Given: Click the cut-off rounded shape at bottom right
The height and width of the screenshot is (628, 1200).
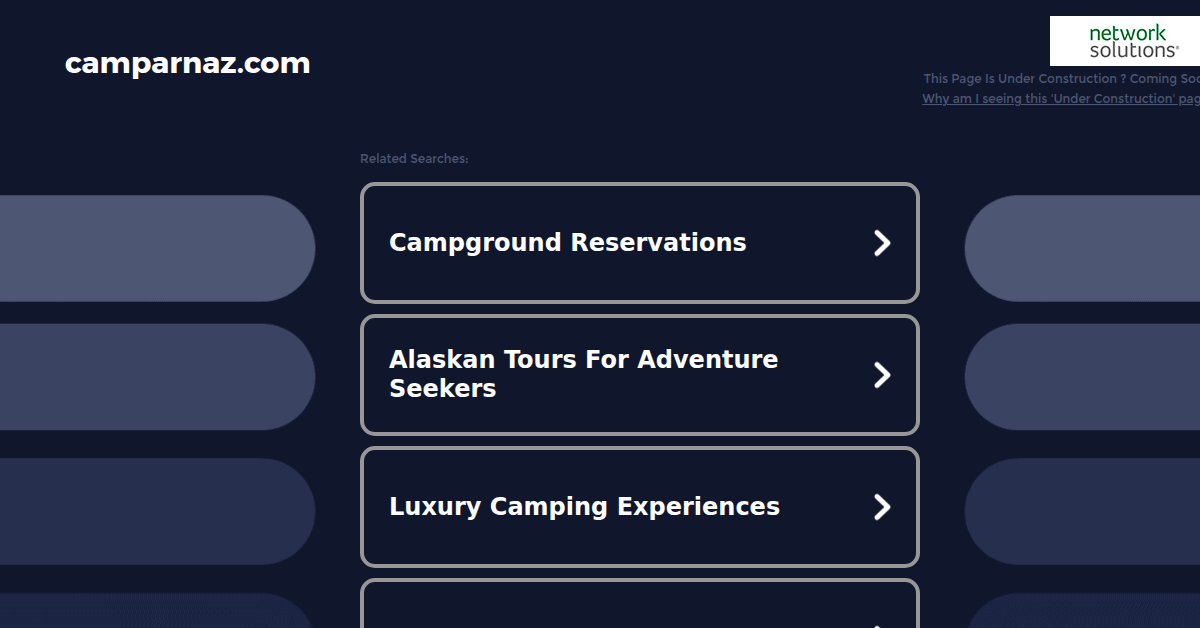Looking at the screenshot, I should pyautogui.click(x=1082, y=612).
